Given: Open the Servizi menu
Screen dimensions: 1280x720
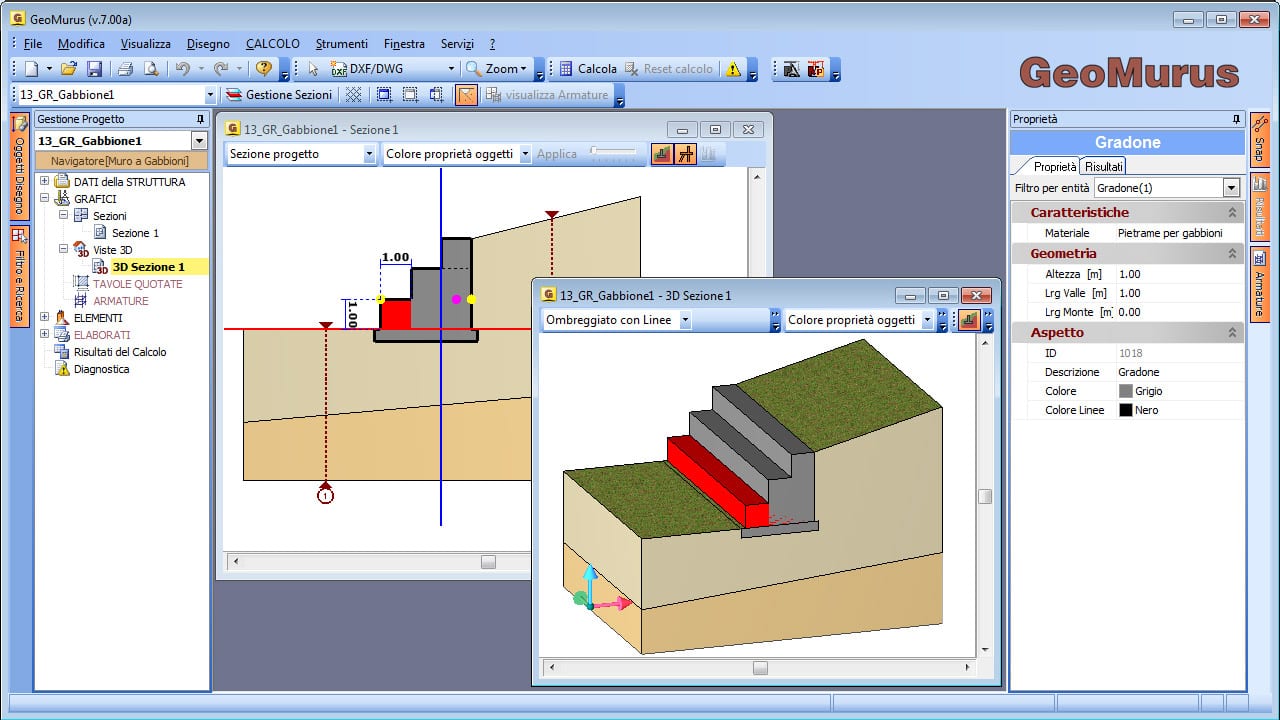Looking at the screenshot, I should click(x=457, y=44).
